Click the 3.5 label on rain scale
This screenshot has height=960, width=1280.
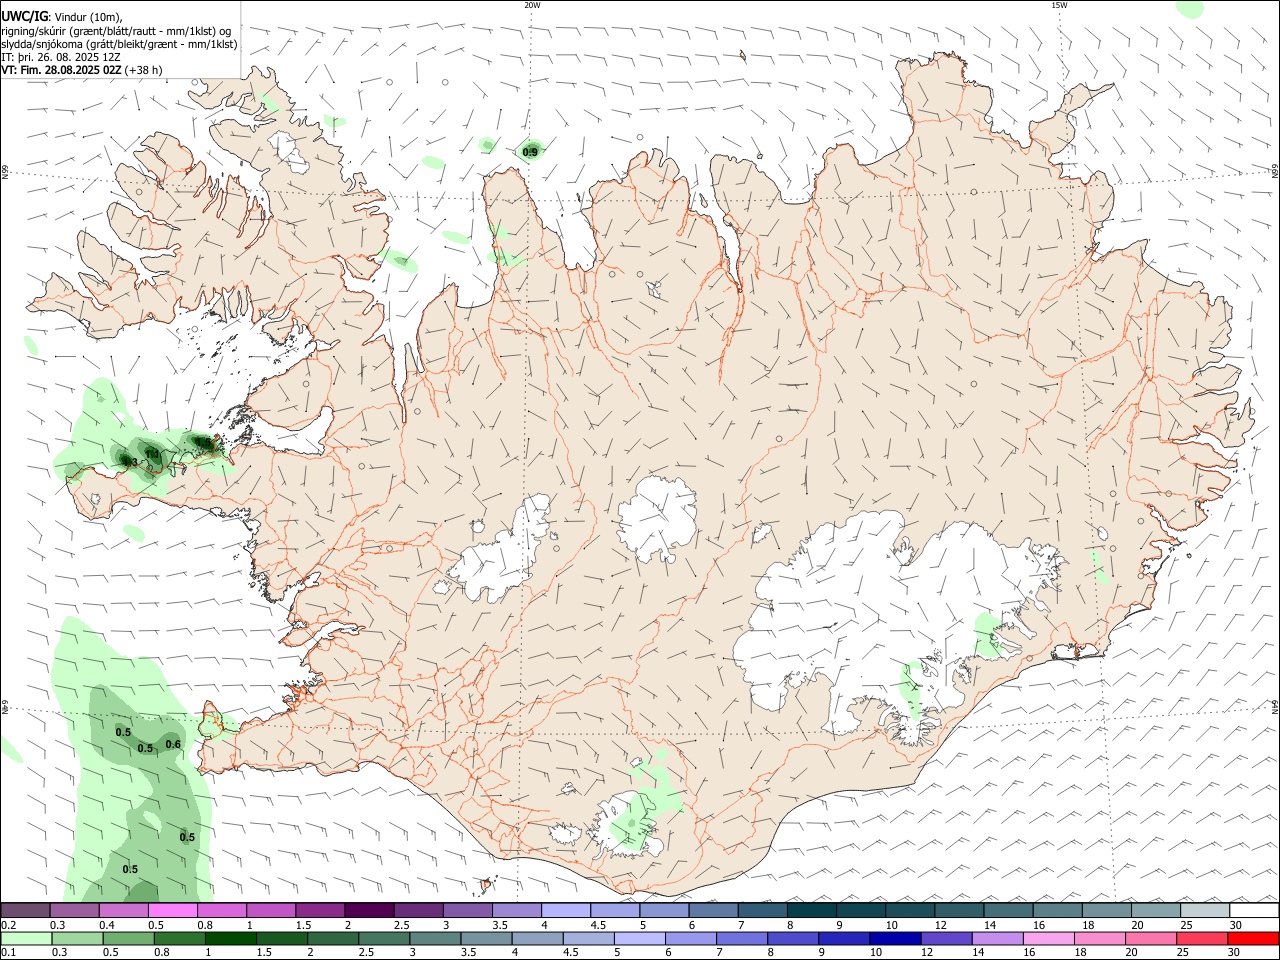(467, 953)
